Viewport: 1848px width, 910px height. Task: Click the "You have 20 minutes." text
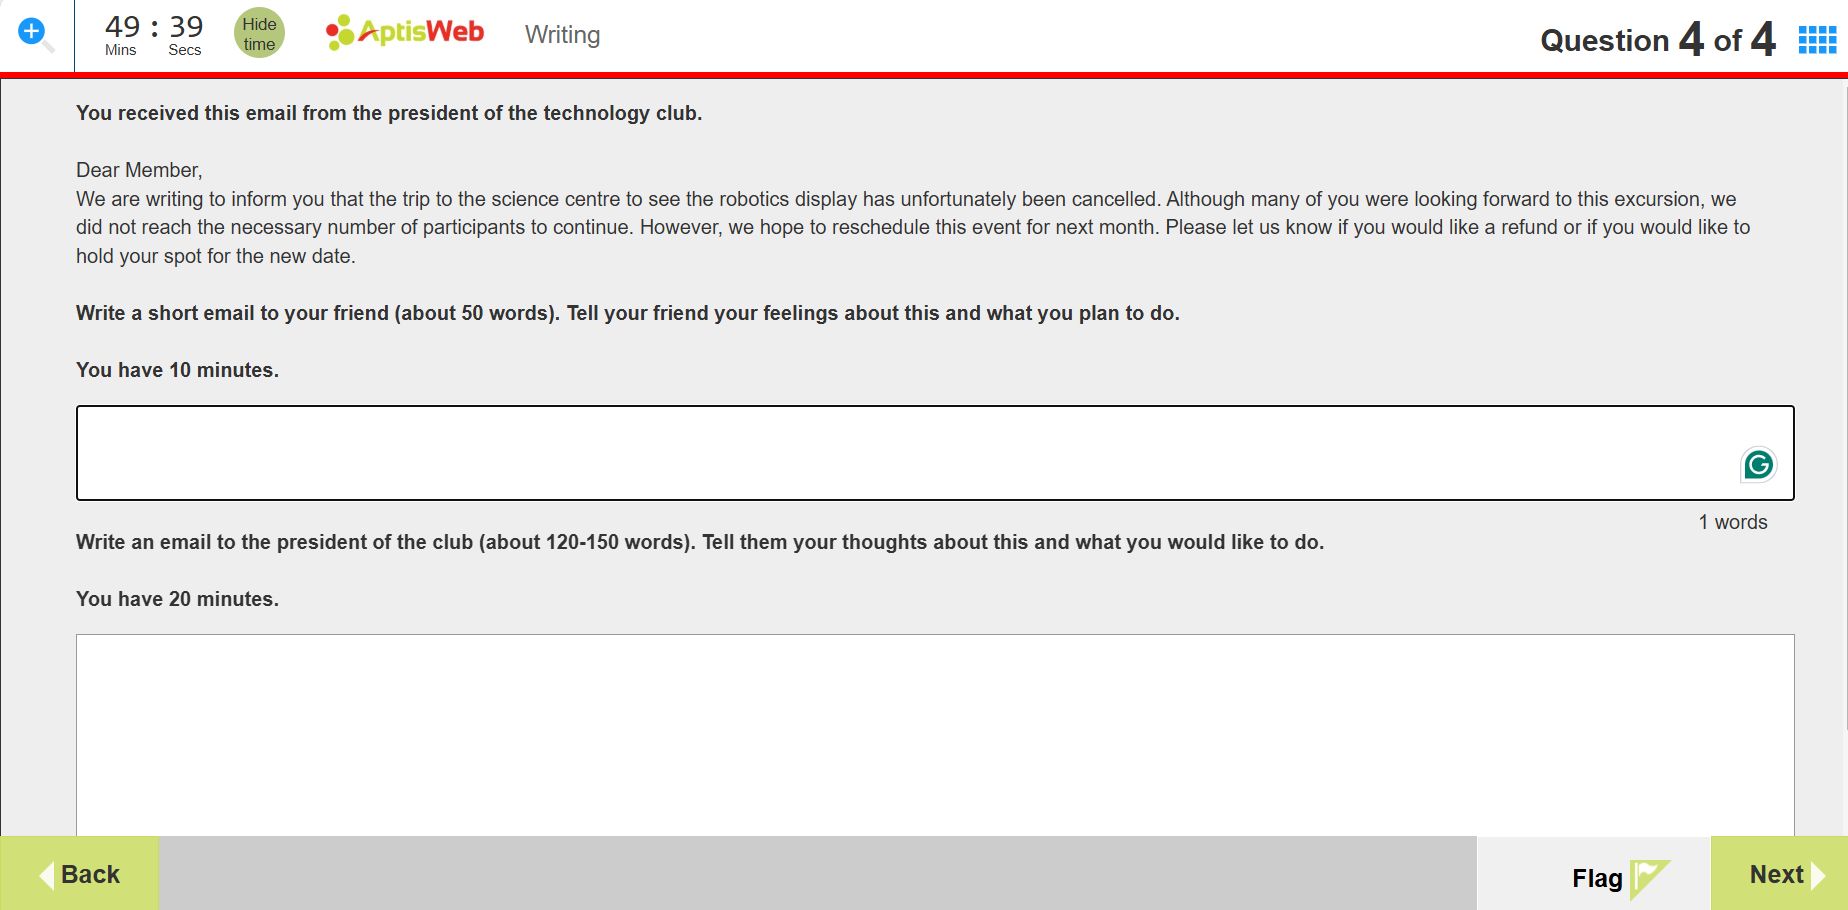tap(177, 599)
